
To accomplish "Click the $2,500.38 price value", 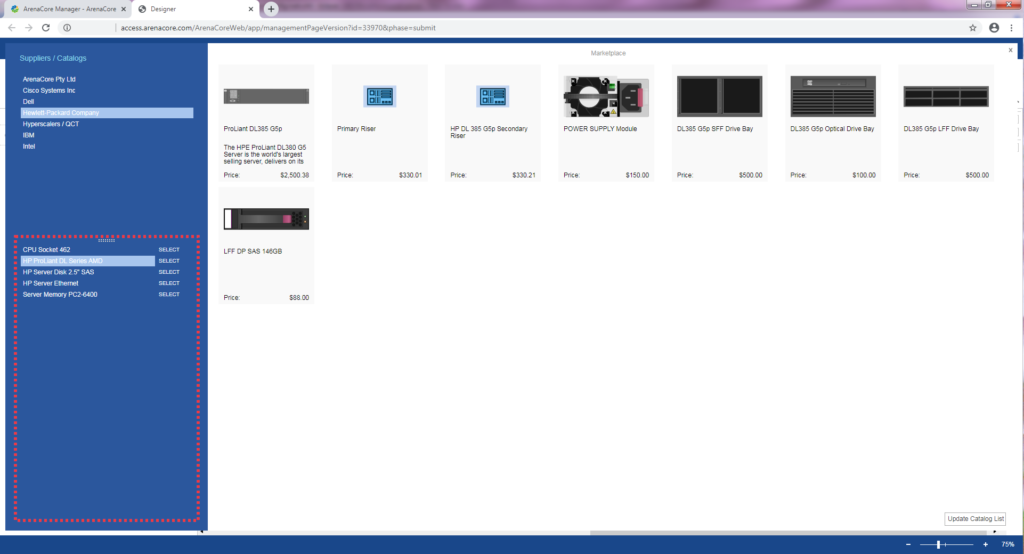I will [x=295, y=175].
